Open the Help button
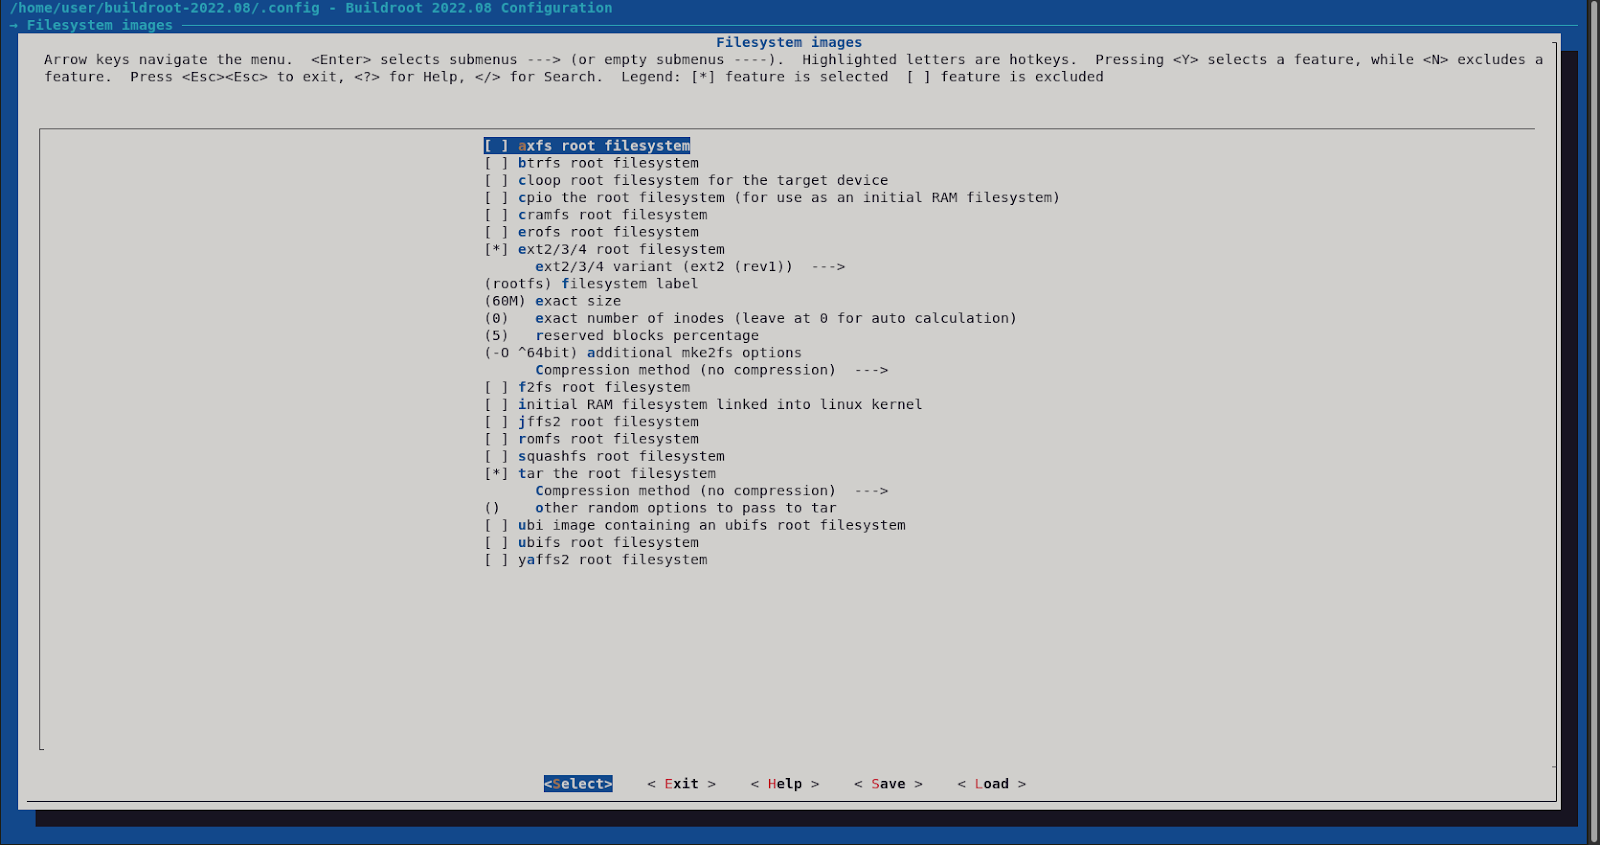 pyautogui.click(x=784, y=784)
